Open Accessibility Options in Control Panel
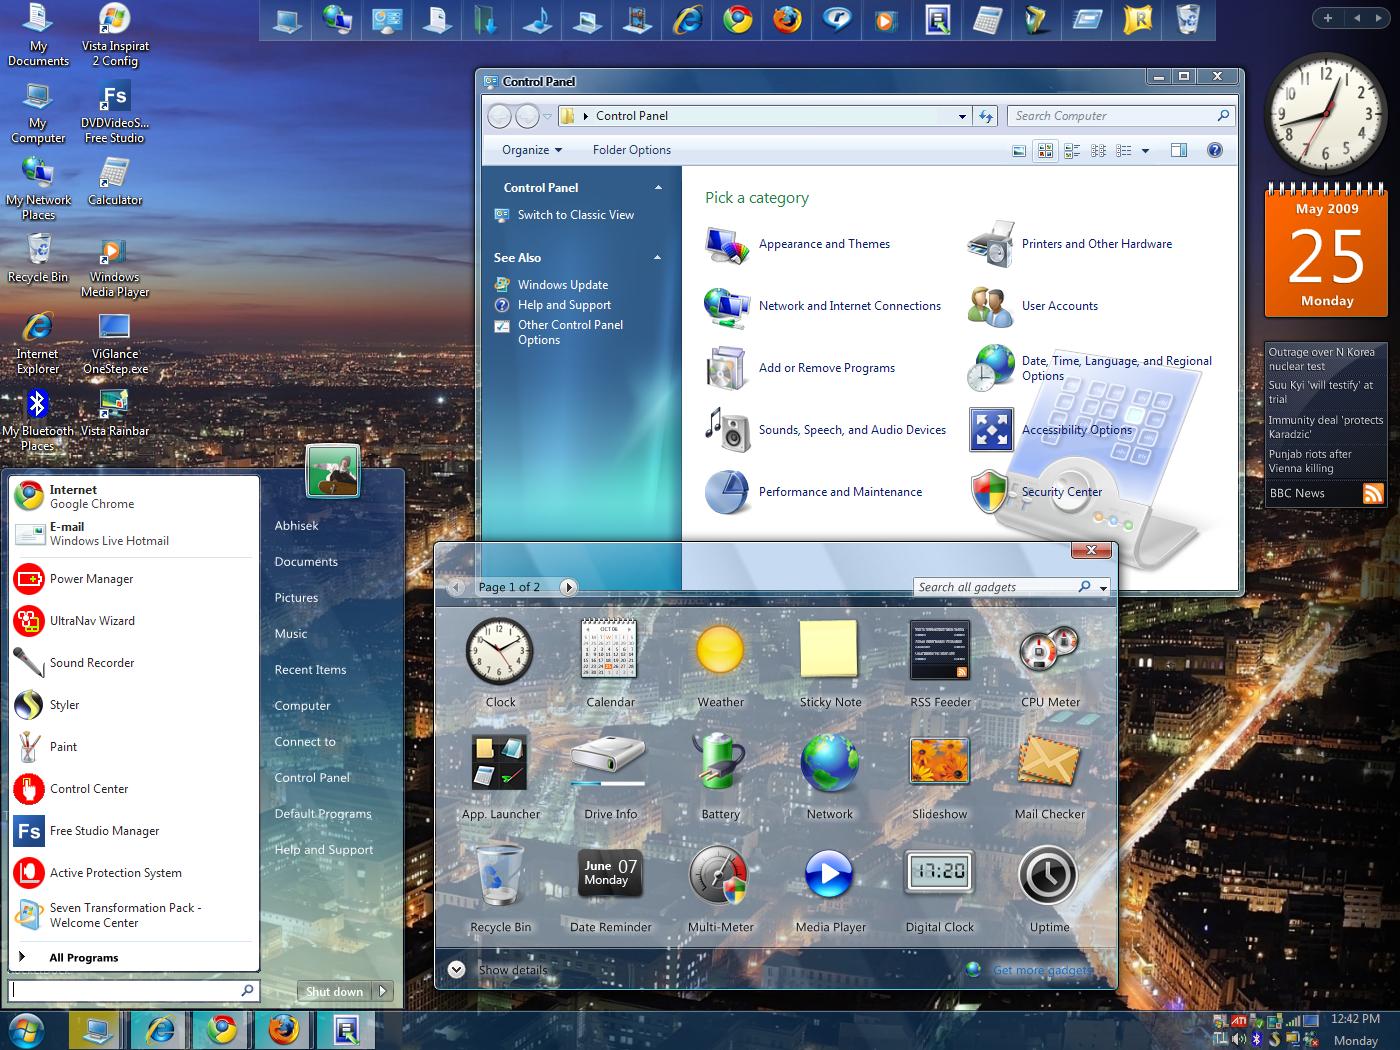The image size is (1400, 1050). click(x=1077, y=430)
